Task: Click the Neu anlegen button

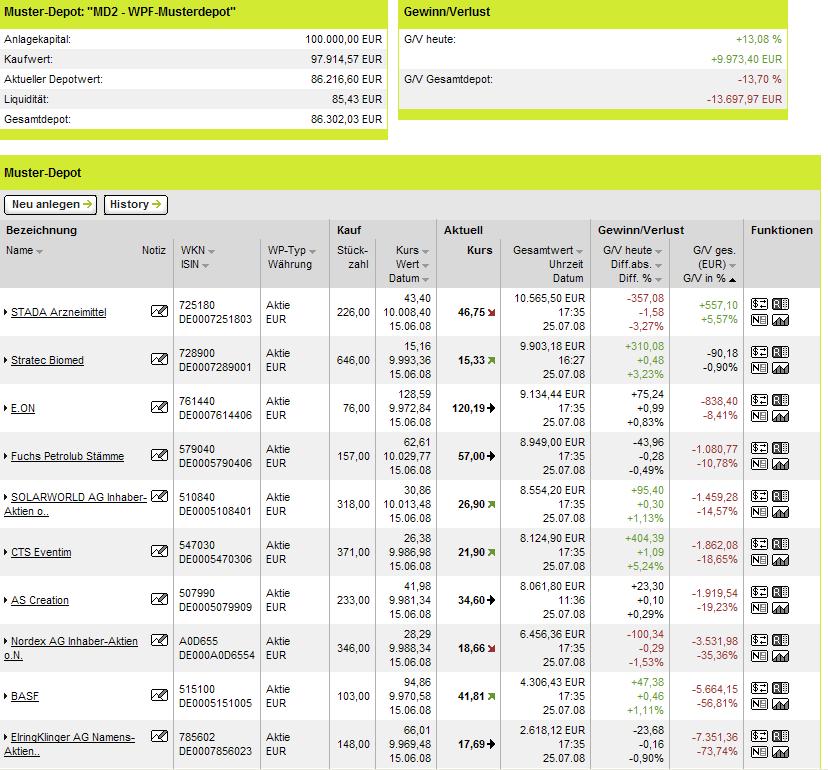Action: coord(51,204)
